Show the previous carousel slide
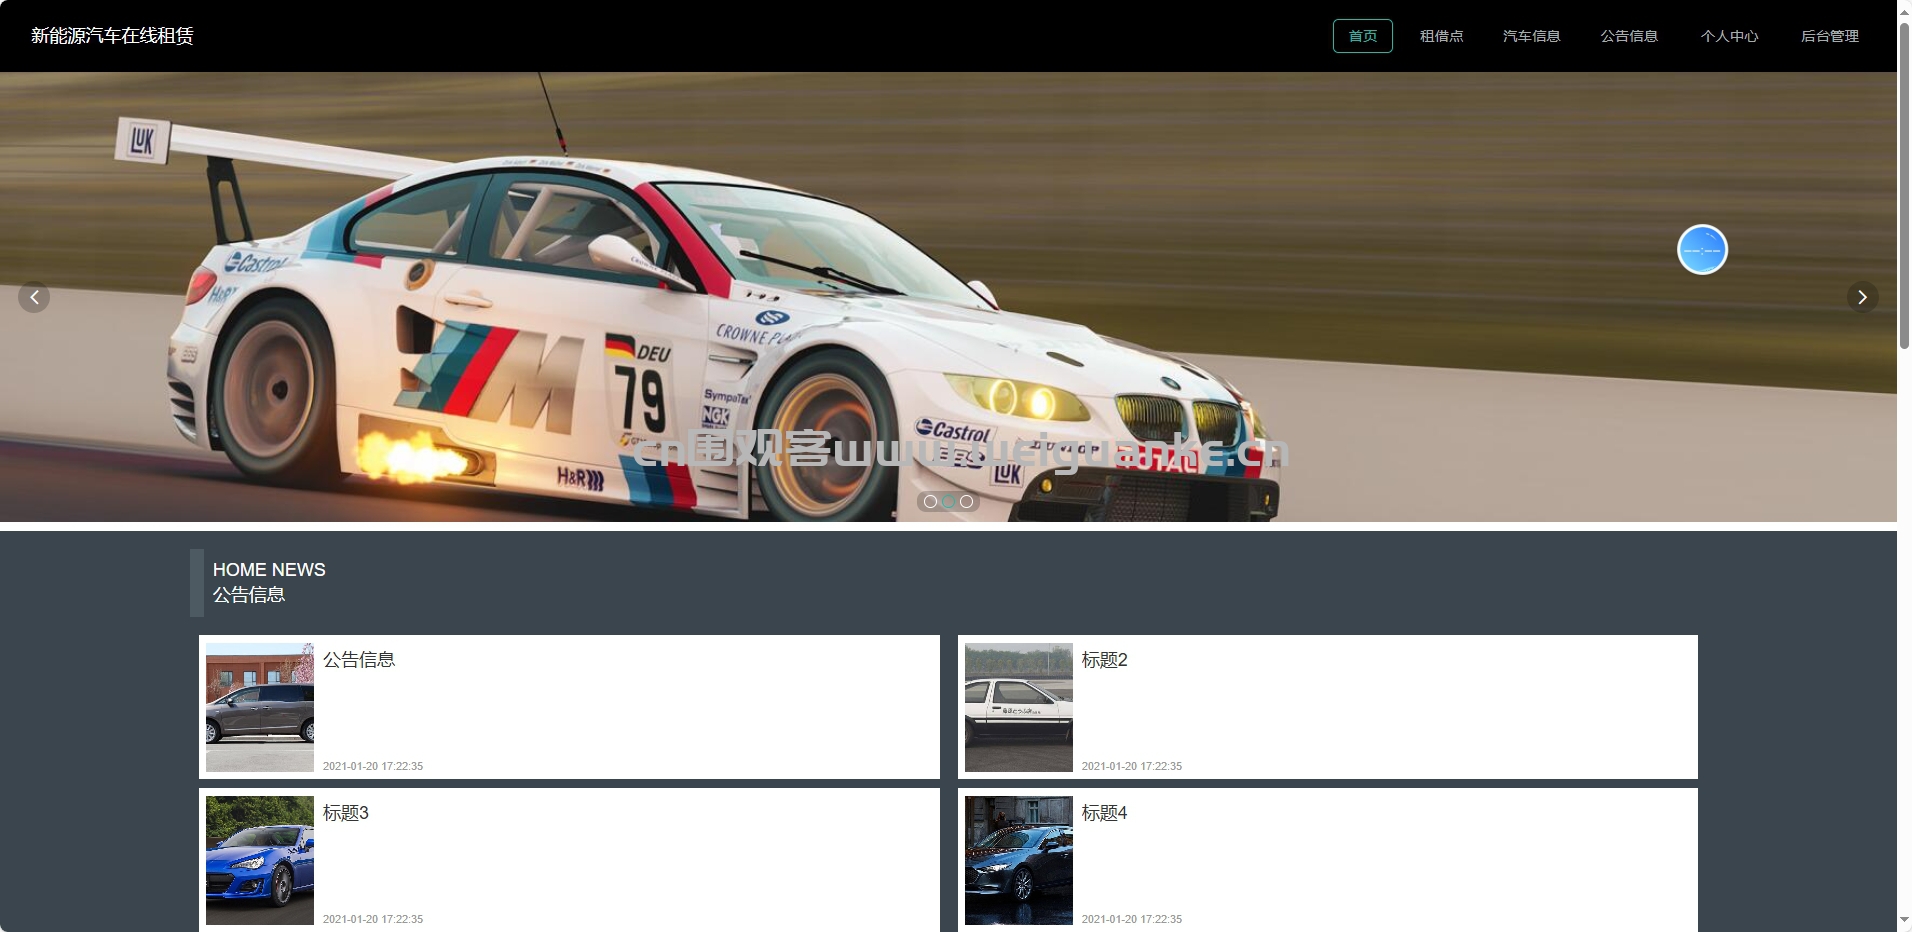Viewport: 1912px width, 932px height. click(34, 297)
